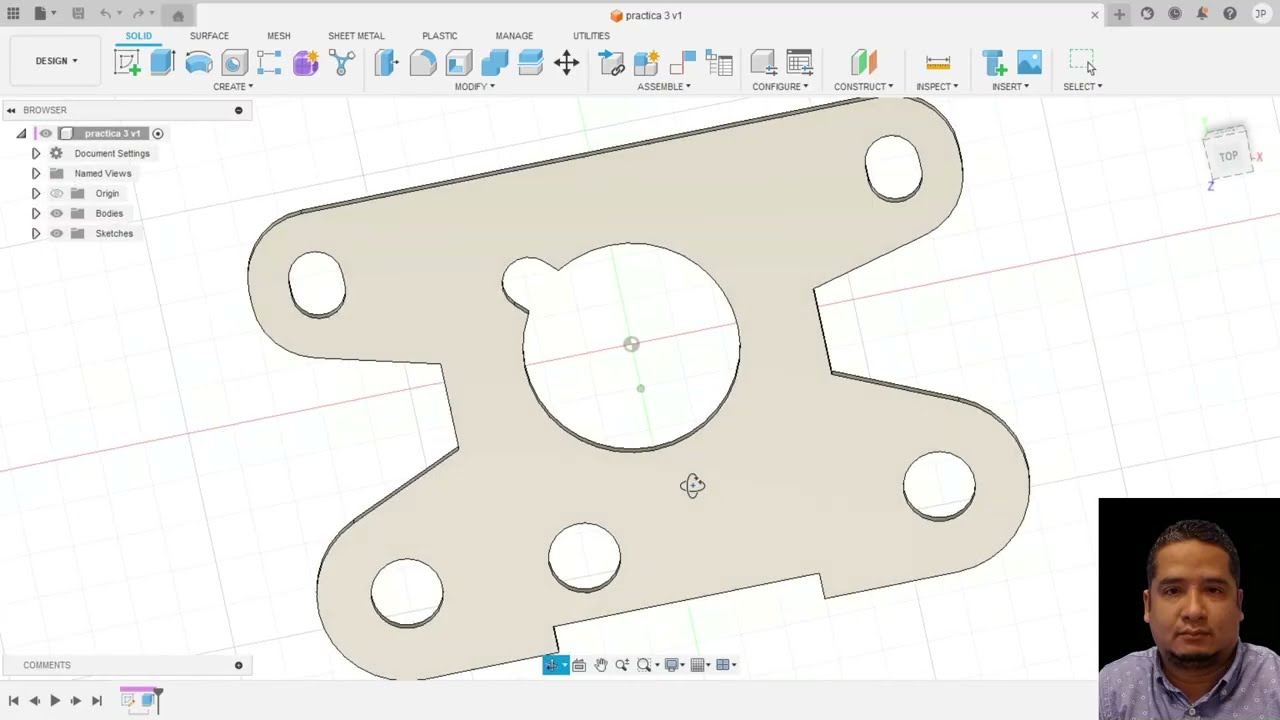Click the Zoom Window tool
Viewport: 1280px width, 720px height.
(644, 665)
